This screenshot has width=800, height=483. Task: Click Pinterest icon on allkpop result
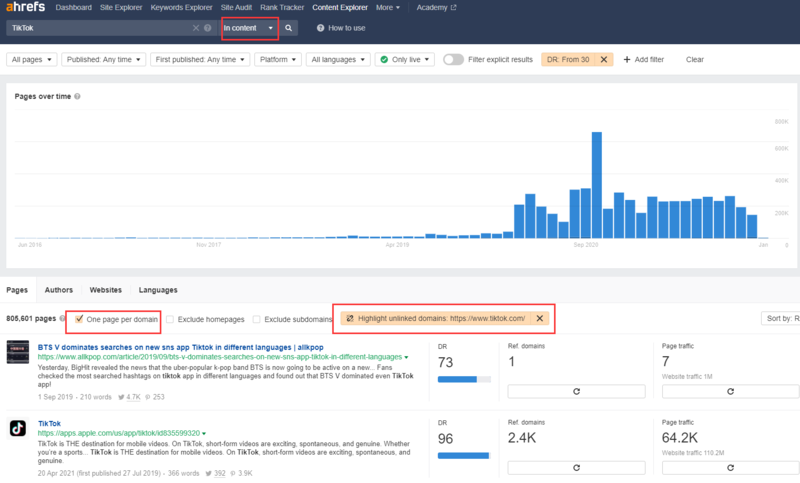point(148,397)
